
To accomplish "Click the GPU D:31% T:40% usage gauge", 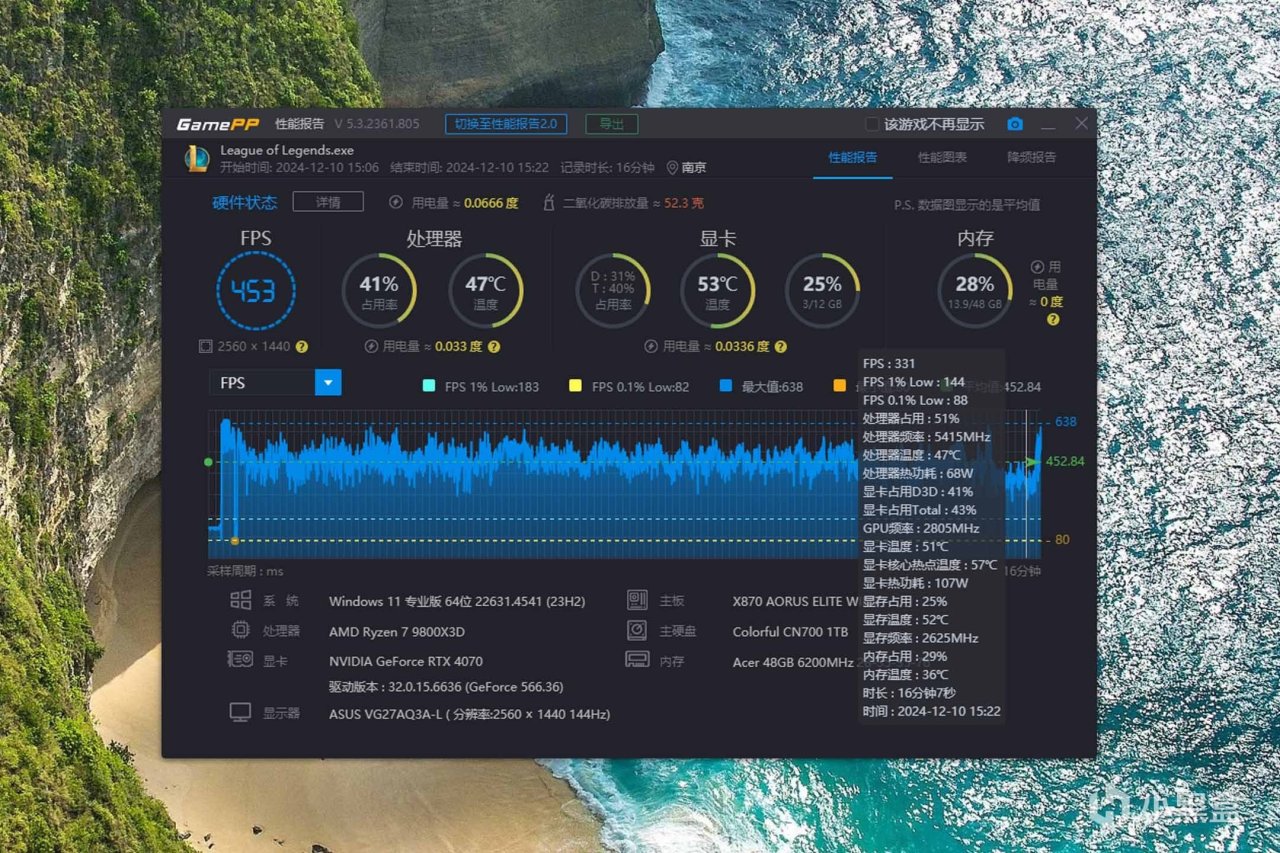I will click(x=612, y=290).
